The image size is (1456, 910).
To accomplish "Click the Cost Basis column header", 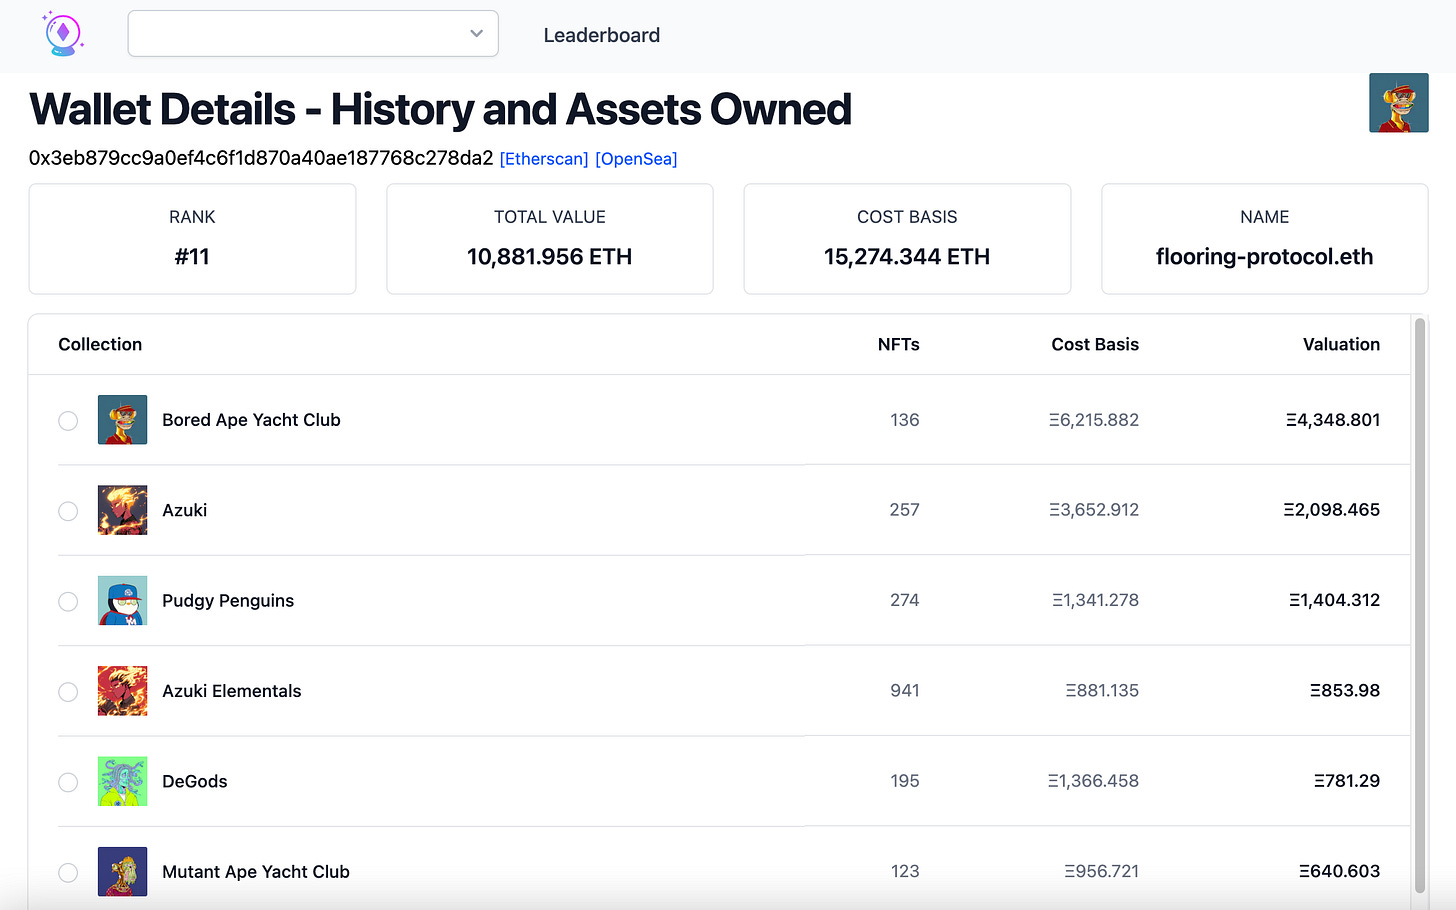I will coord(1095,344).
